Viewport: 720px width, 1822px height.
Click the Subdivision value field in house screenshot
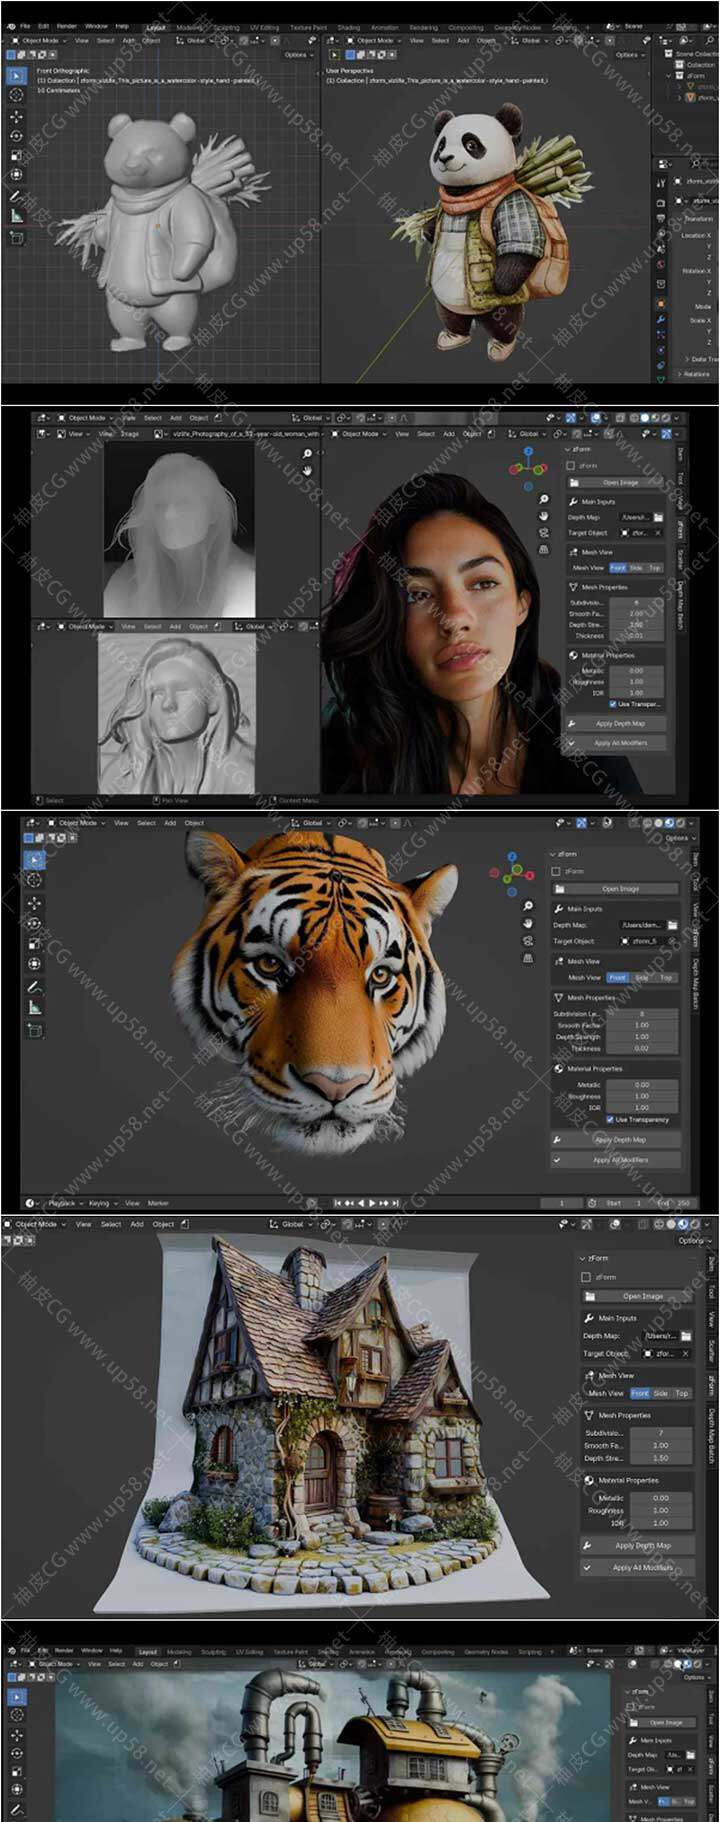661,1432
